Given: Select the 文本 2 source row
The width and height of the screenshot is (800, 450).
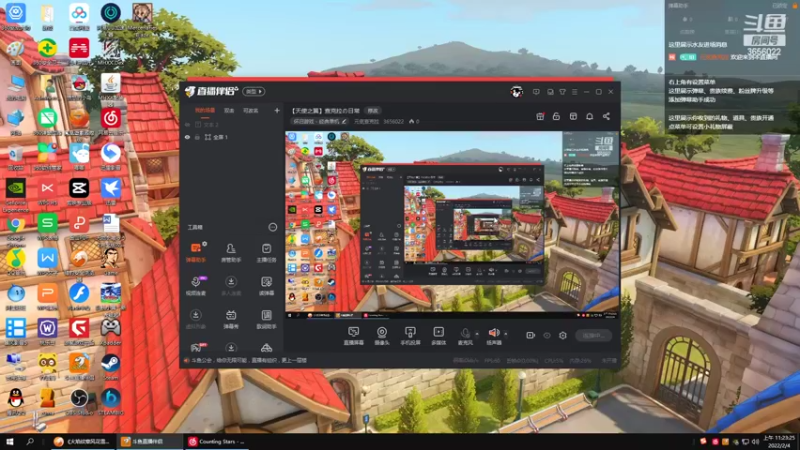Looking at the screenshot, I should coord(231,124).
